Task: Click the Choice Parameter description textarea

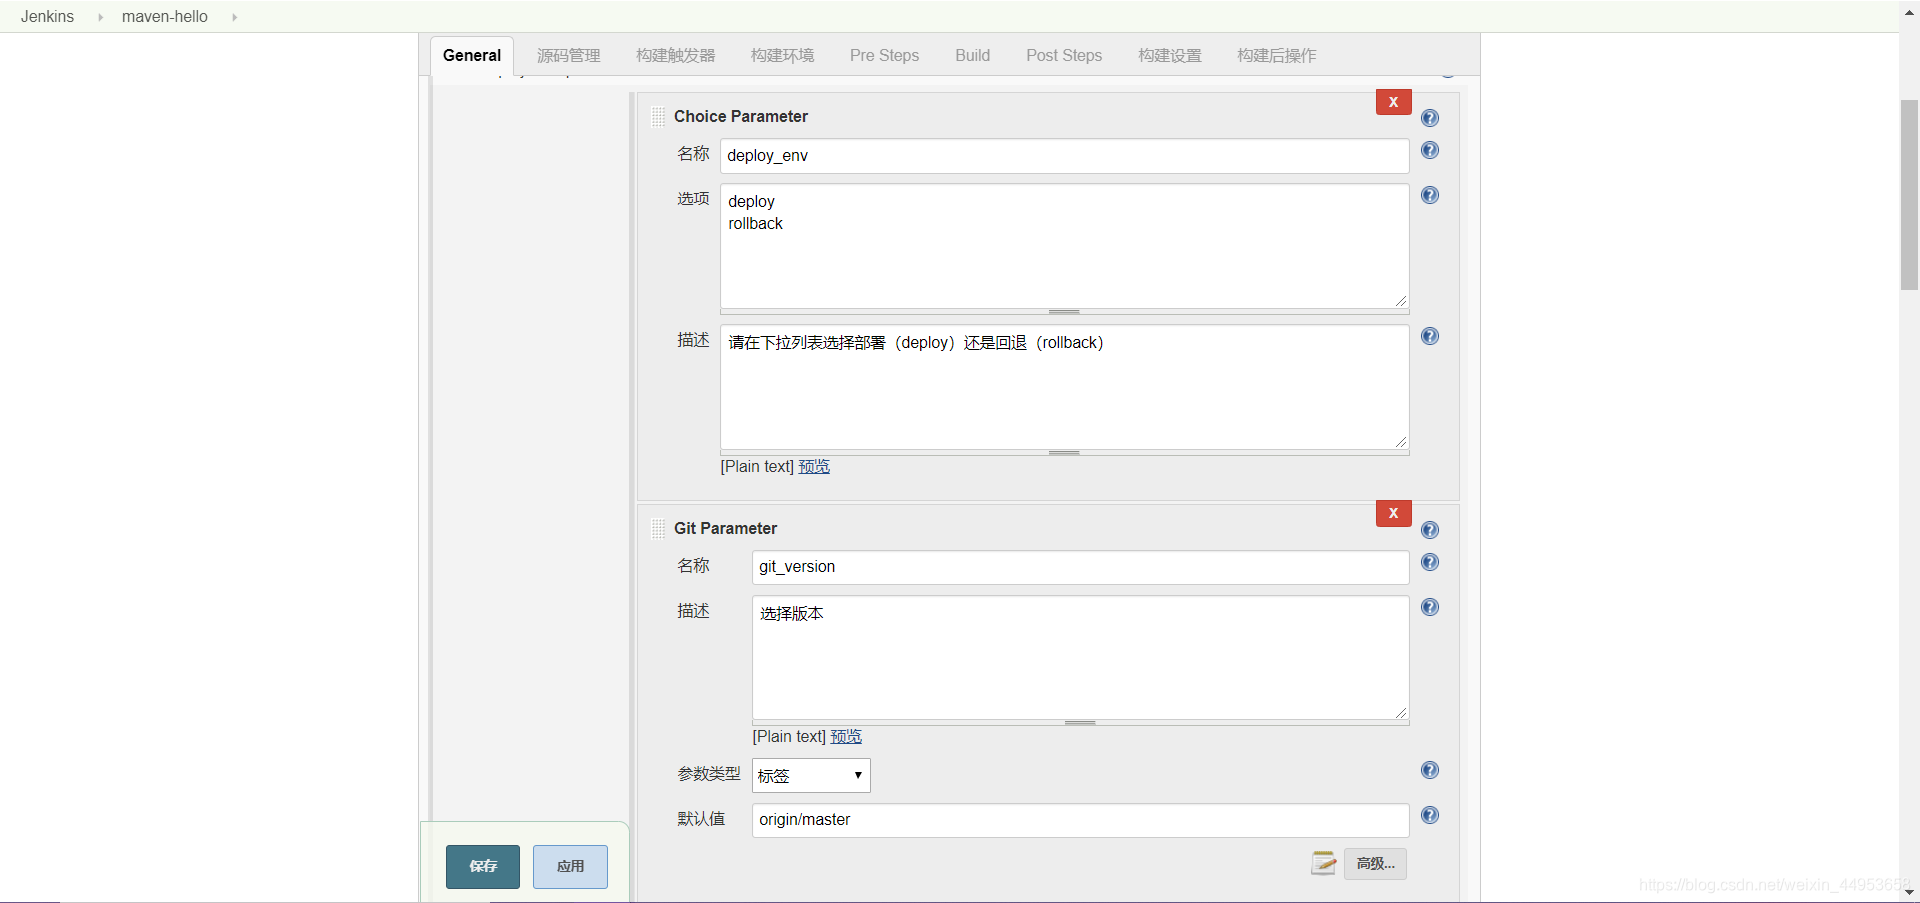Action: coord(1064,387)
